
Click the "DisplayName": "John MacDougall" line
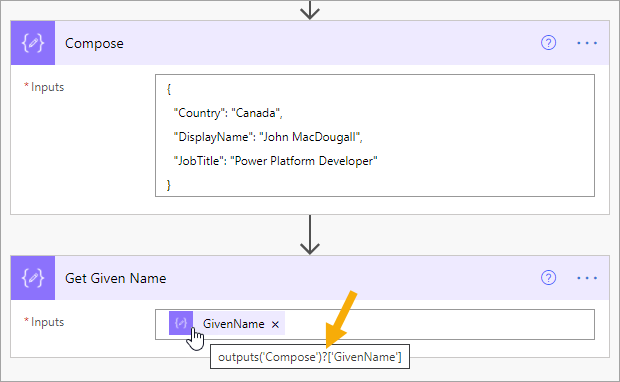268,137
